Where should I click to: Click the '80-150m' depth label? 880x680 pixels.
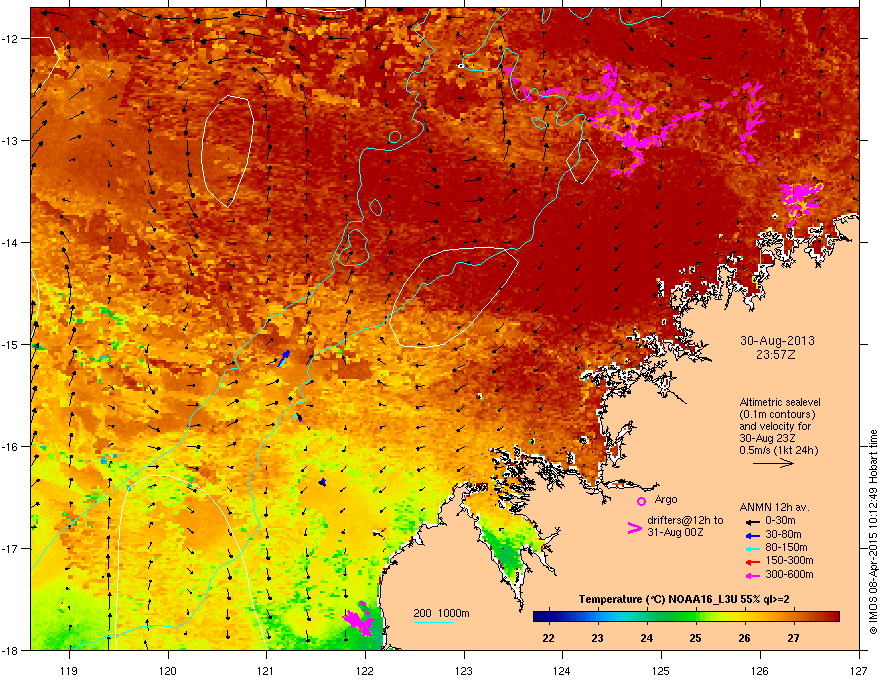pos(786,548)
